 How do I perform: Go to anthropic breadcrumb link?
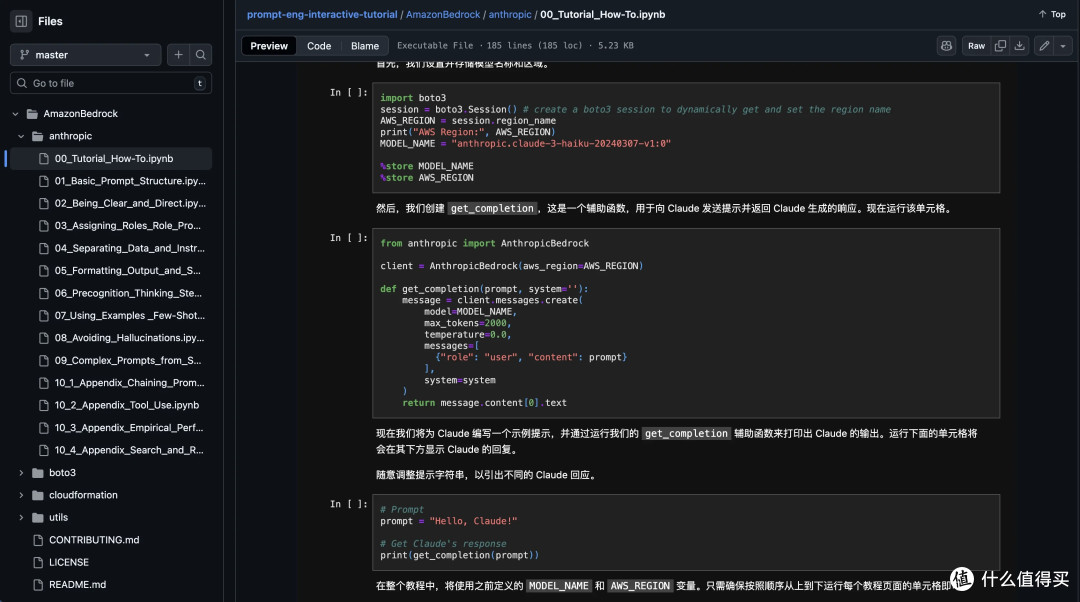tap(510, 14)
